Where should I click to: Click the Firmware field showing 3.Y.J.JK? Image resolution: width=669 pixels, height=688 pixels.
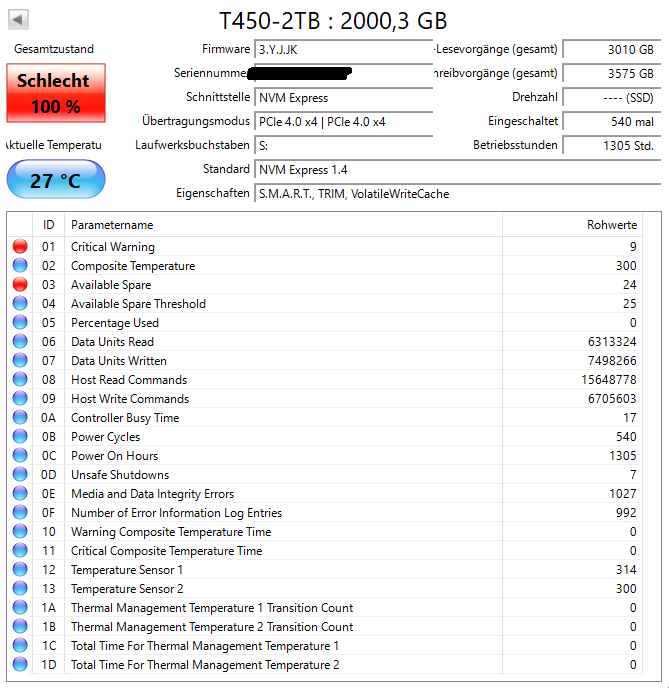click(x=343, y=50)
